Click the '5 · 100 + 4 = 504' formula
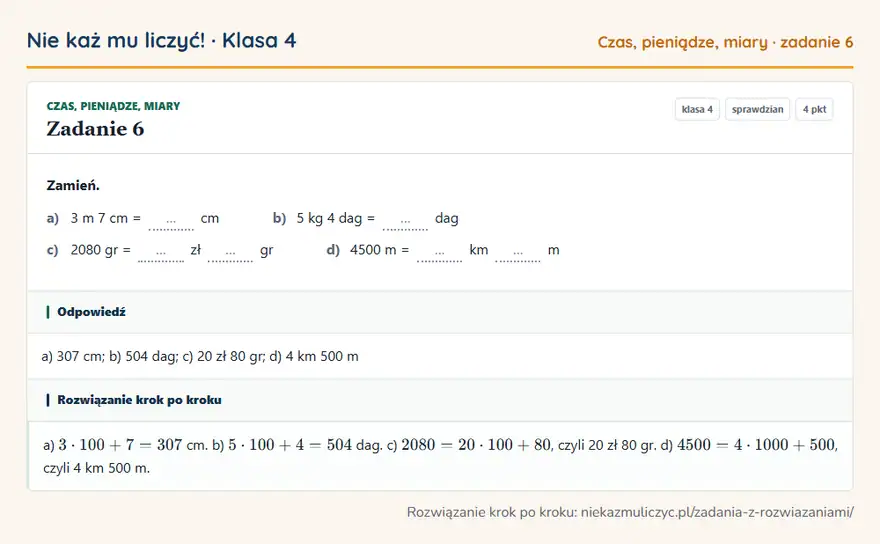Screen dimensions: 880x544 point(290,445)
